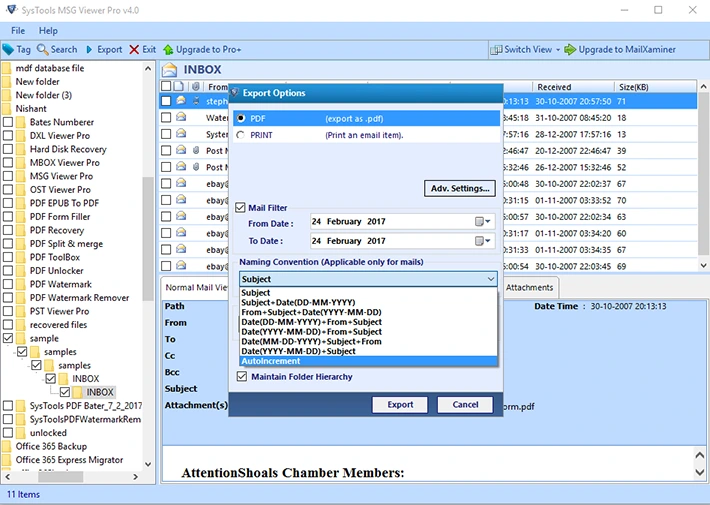Click the Search toolbar label

(x=64, y=49)
